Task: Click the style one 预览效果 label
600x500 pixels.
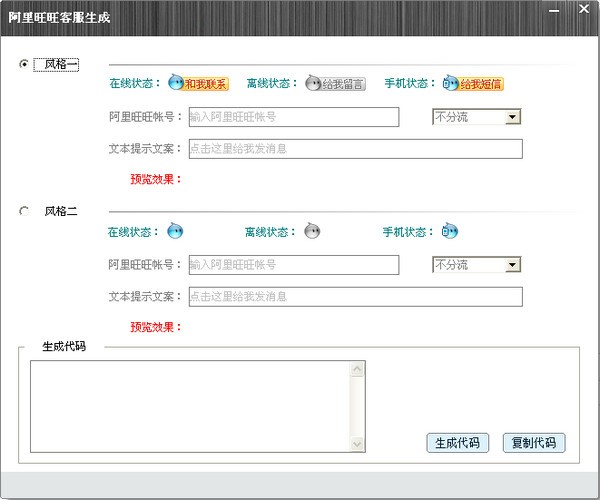Action: [x=155, y=179]
